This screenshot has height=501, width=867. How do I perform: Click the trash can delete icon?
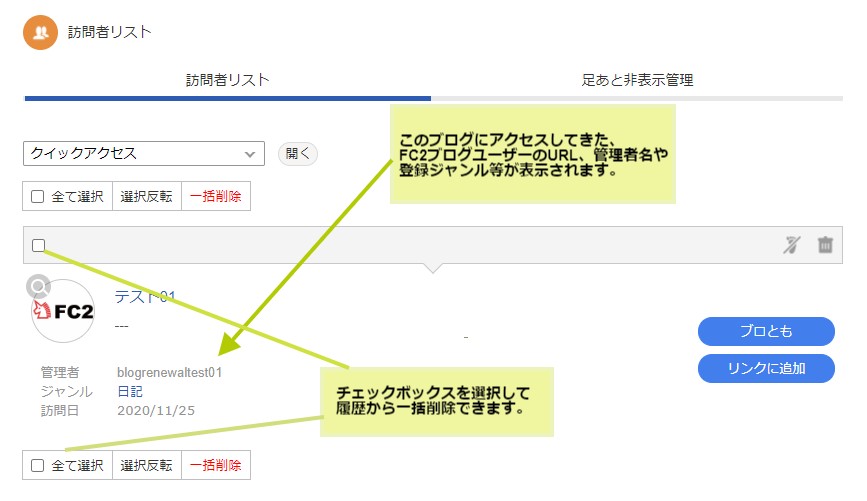pyautogui.click(x=825, y=245)
